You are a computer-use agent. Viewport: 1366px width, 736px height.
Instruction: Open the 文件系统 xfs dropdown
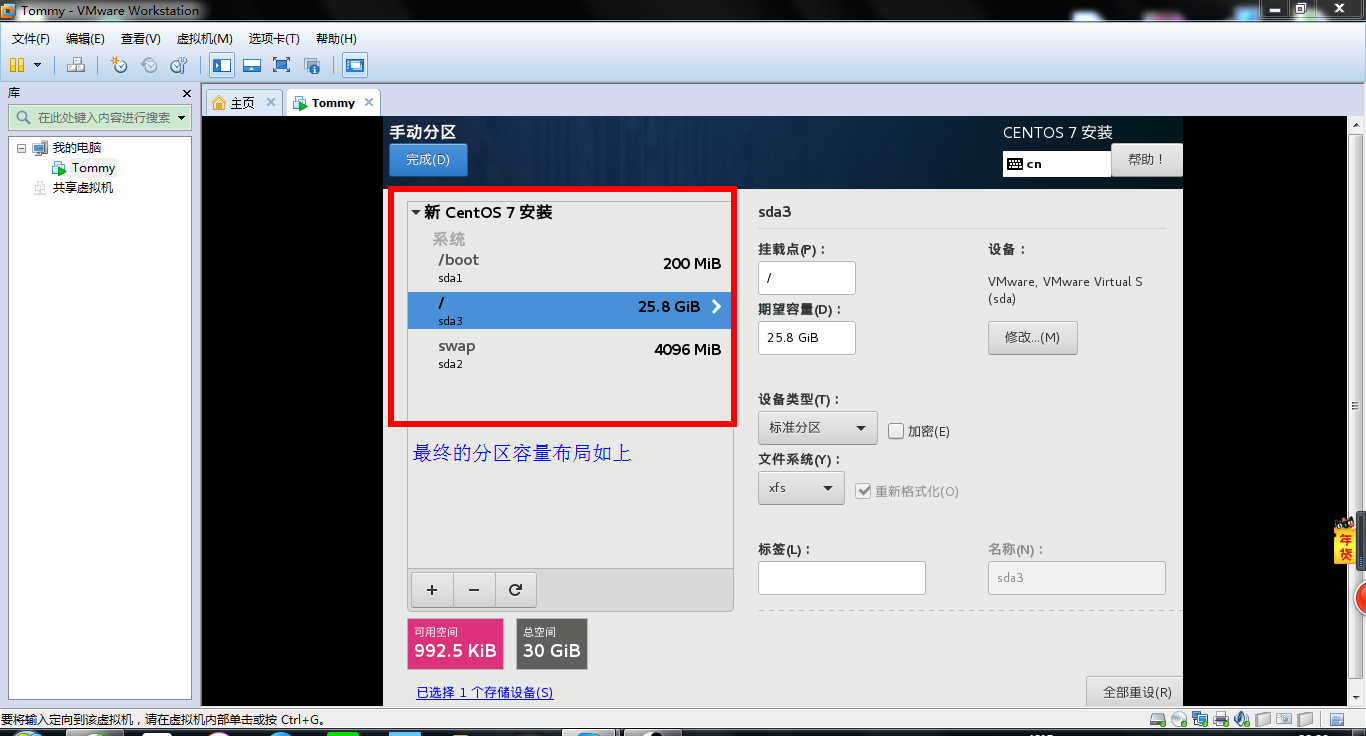point(802,488)
